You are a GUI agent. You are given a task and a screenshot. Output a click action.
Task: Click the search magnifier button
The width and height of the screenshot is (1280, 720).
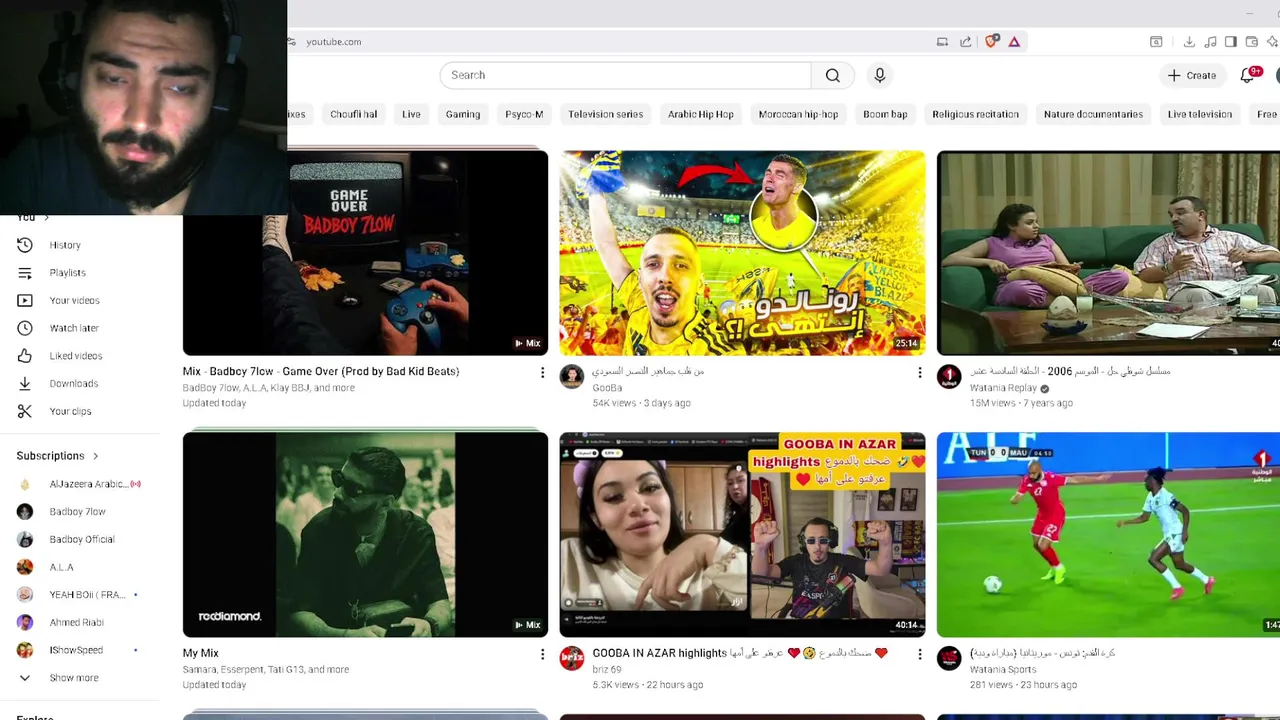tap(832, 75)
